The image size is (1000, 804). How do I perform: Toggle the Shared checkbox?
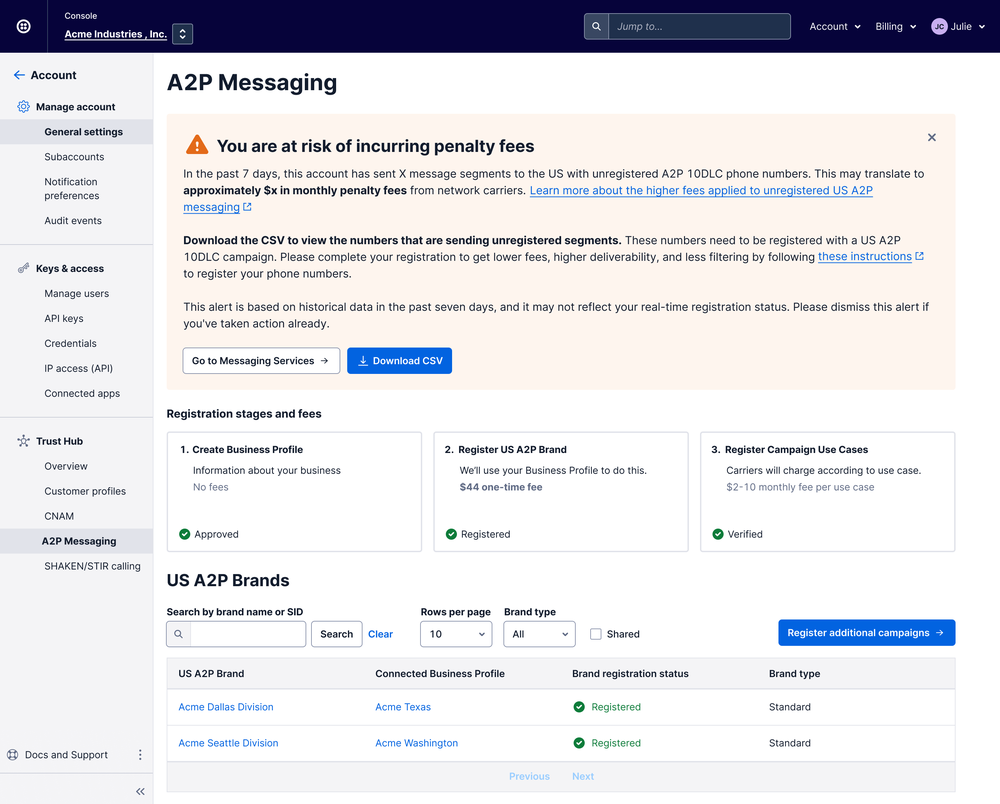(596, 634)
